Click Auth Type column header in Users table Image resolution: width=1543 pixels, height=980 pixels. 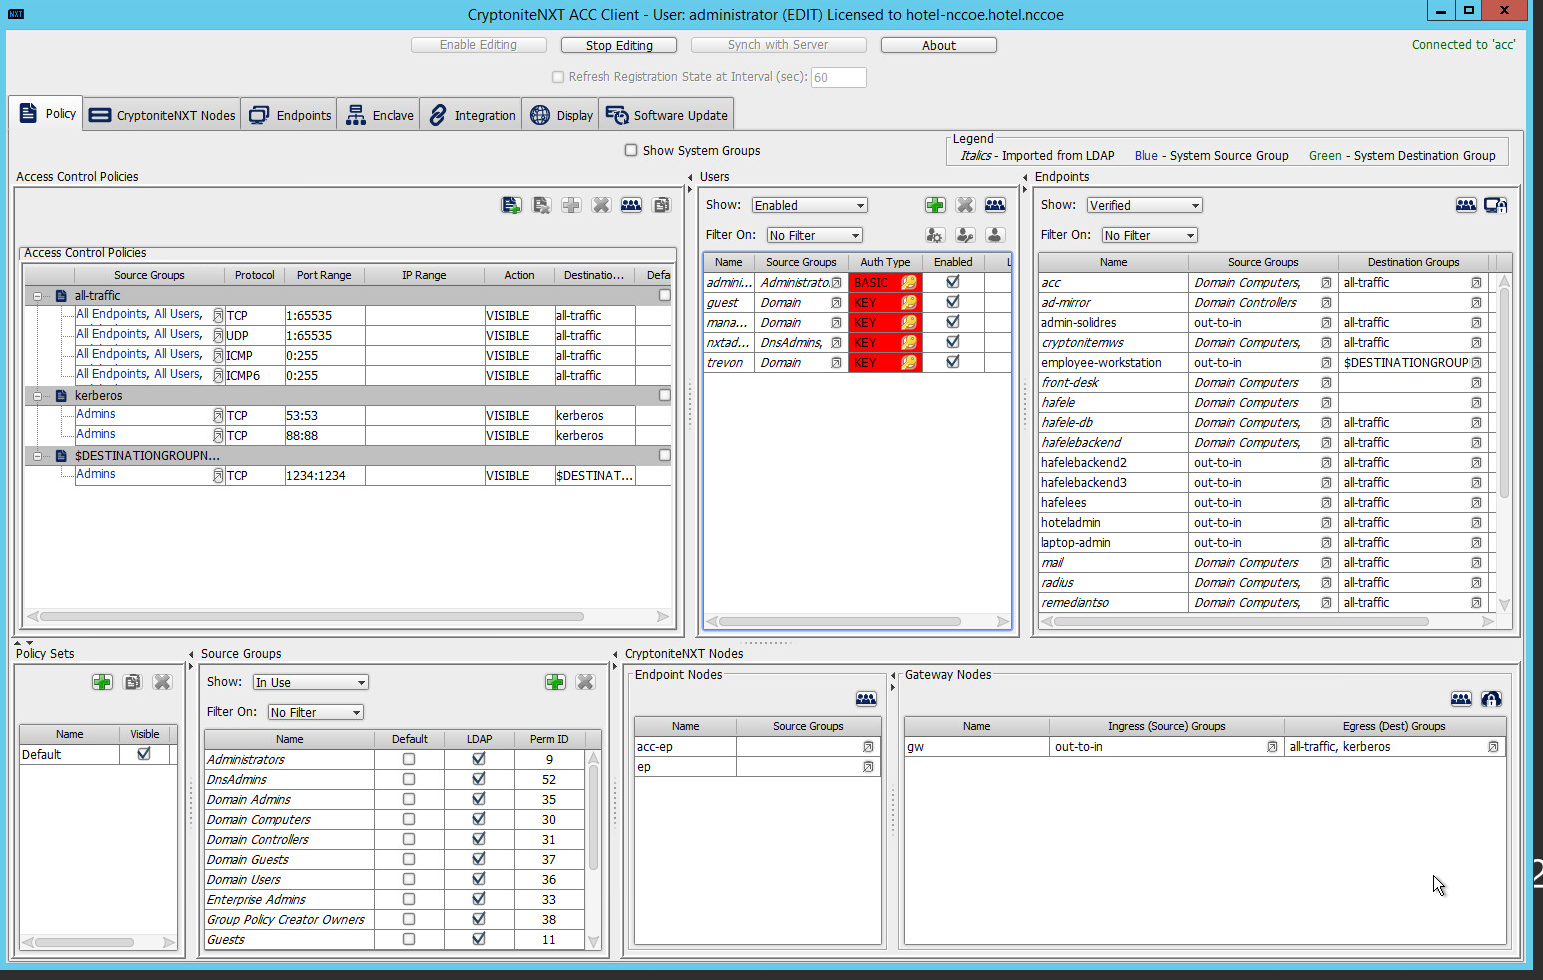[x=885, y=262]
